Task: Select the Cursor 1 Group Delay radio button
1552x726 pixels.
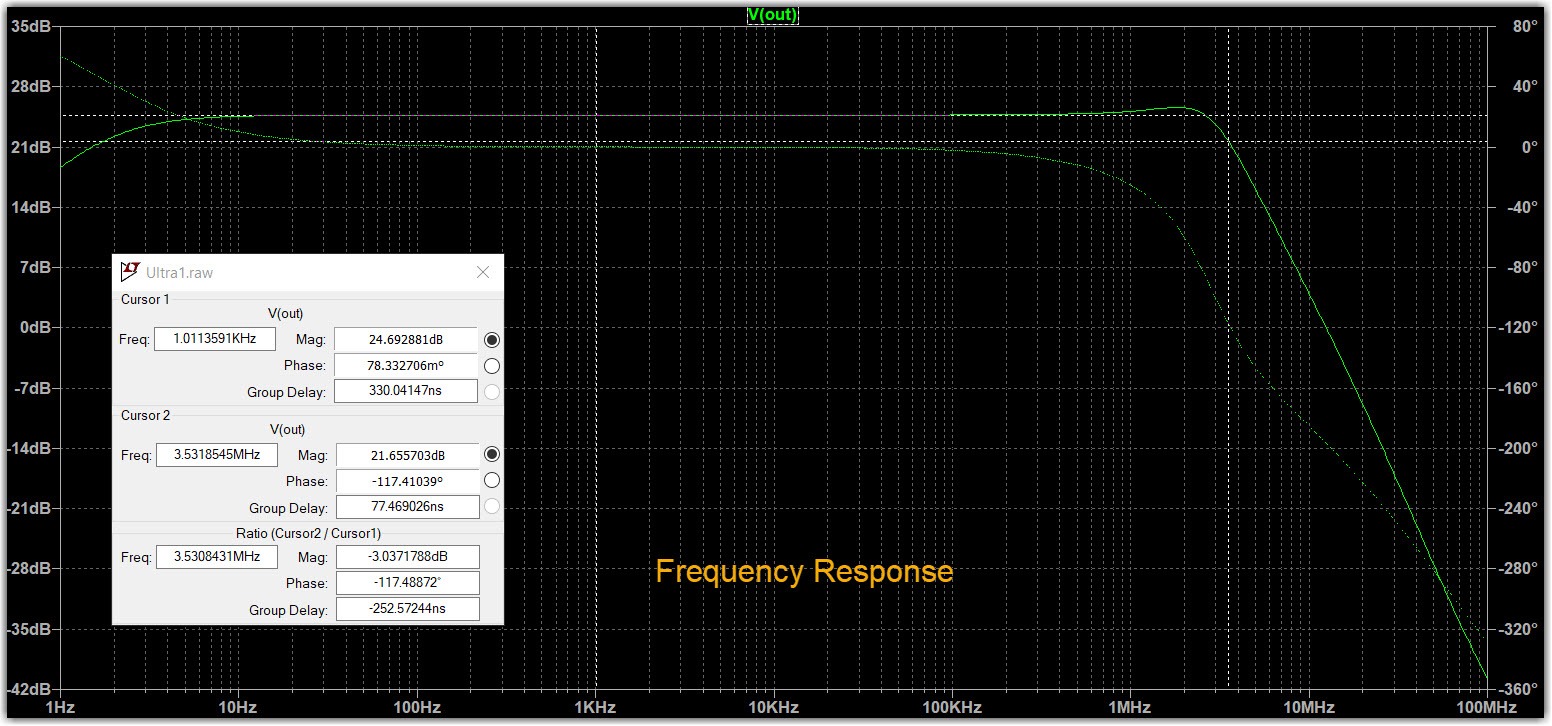Action: (x=491, y=392)
